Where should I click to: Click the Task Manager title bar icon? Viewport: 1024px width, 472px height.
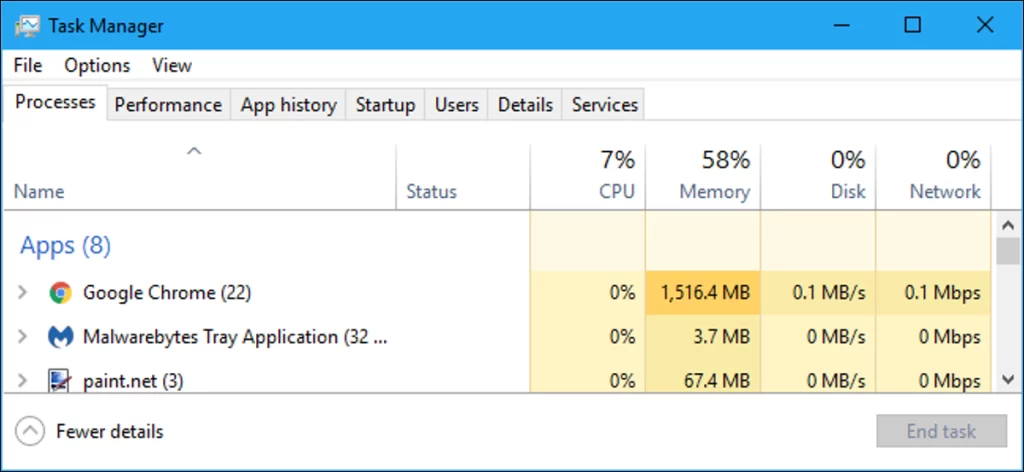(x=27, y=26)
